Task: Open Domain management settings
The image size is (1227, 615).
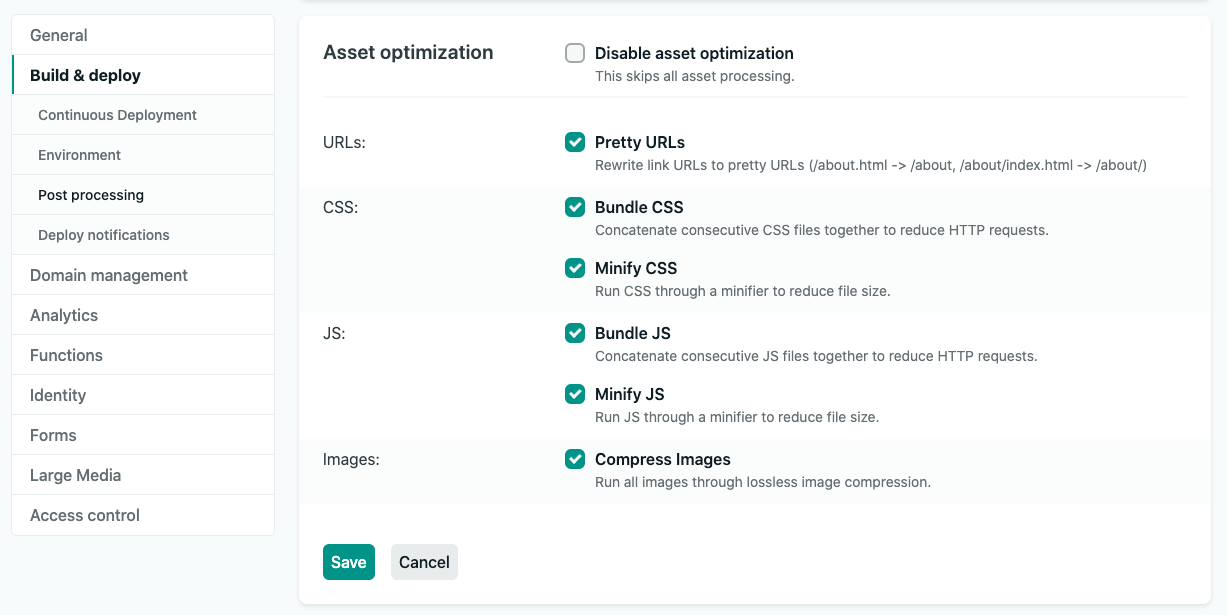Action: point(143,275)
